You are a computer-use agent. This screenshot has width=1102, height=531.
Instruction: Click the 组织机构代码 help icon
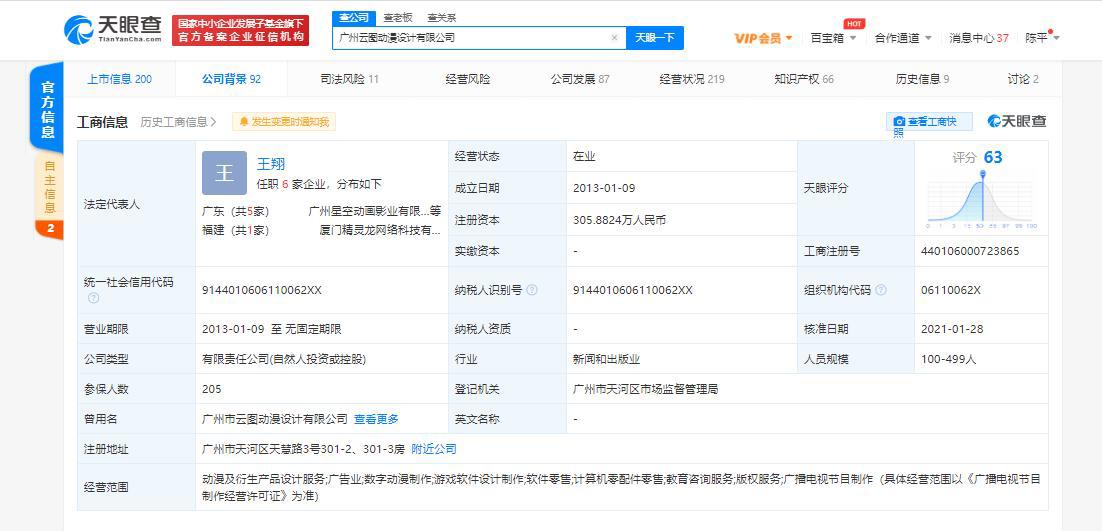click(x=881, y=290)
